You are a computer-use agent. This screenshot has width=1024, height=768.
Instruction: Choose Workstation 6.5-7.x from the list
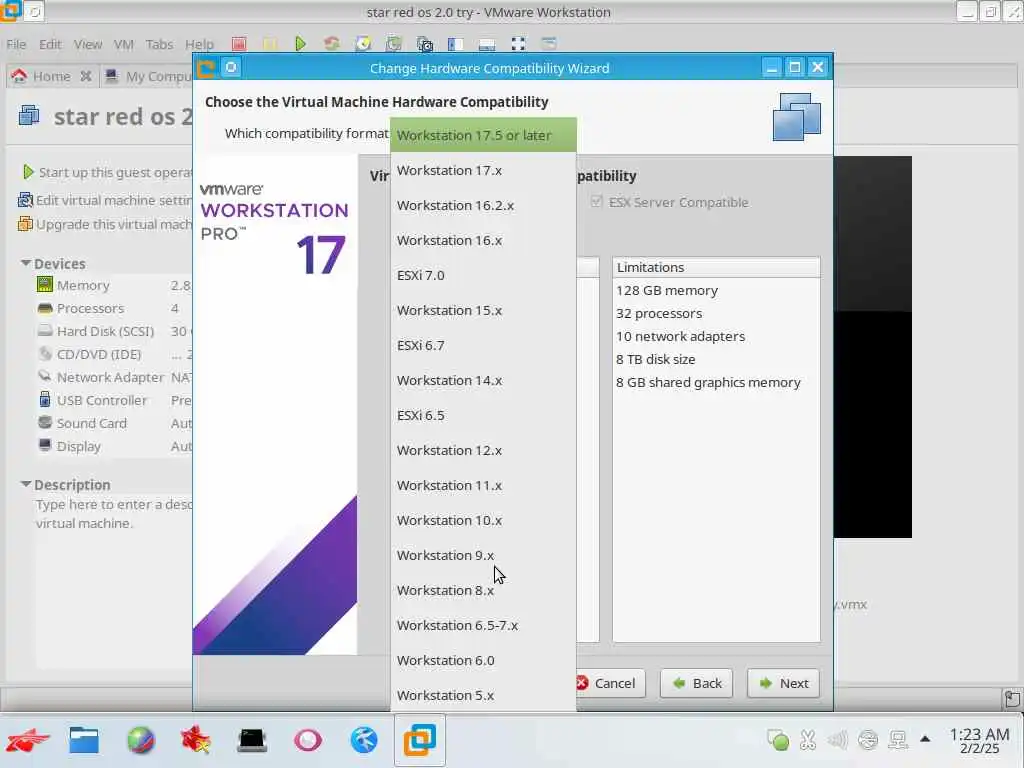(x=483, y=626)
